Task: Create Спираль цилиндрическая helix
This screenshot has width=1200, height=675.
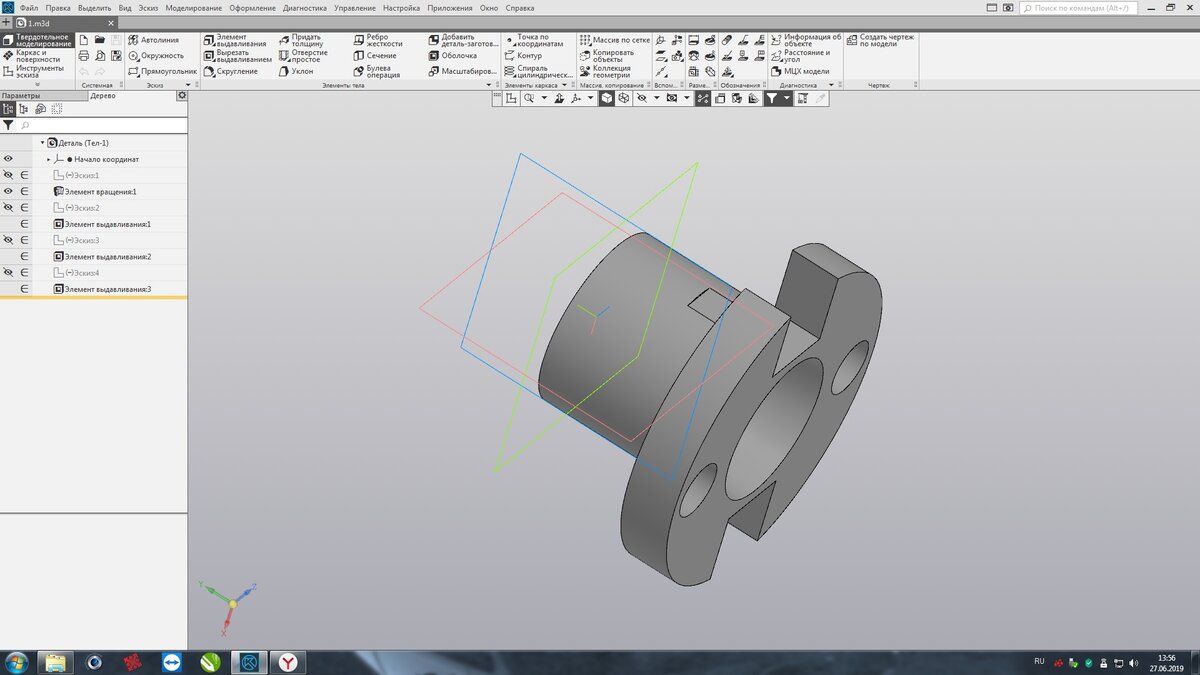Action: [538, 72]
